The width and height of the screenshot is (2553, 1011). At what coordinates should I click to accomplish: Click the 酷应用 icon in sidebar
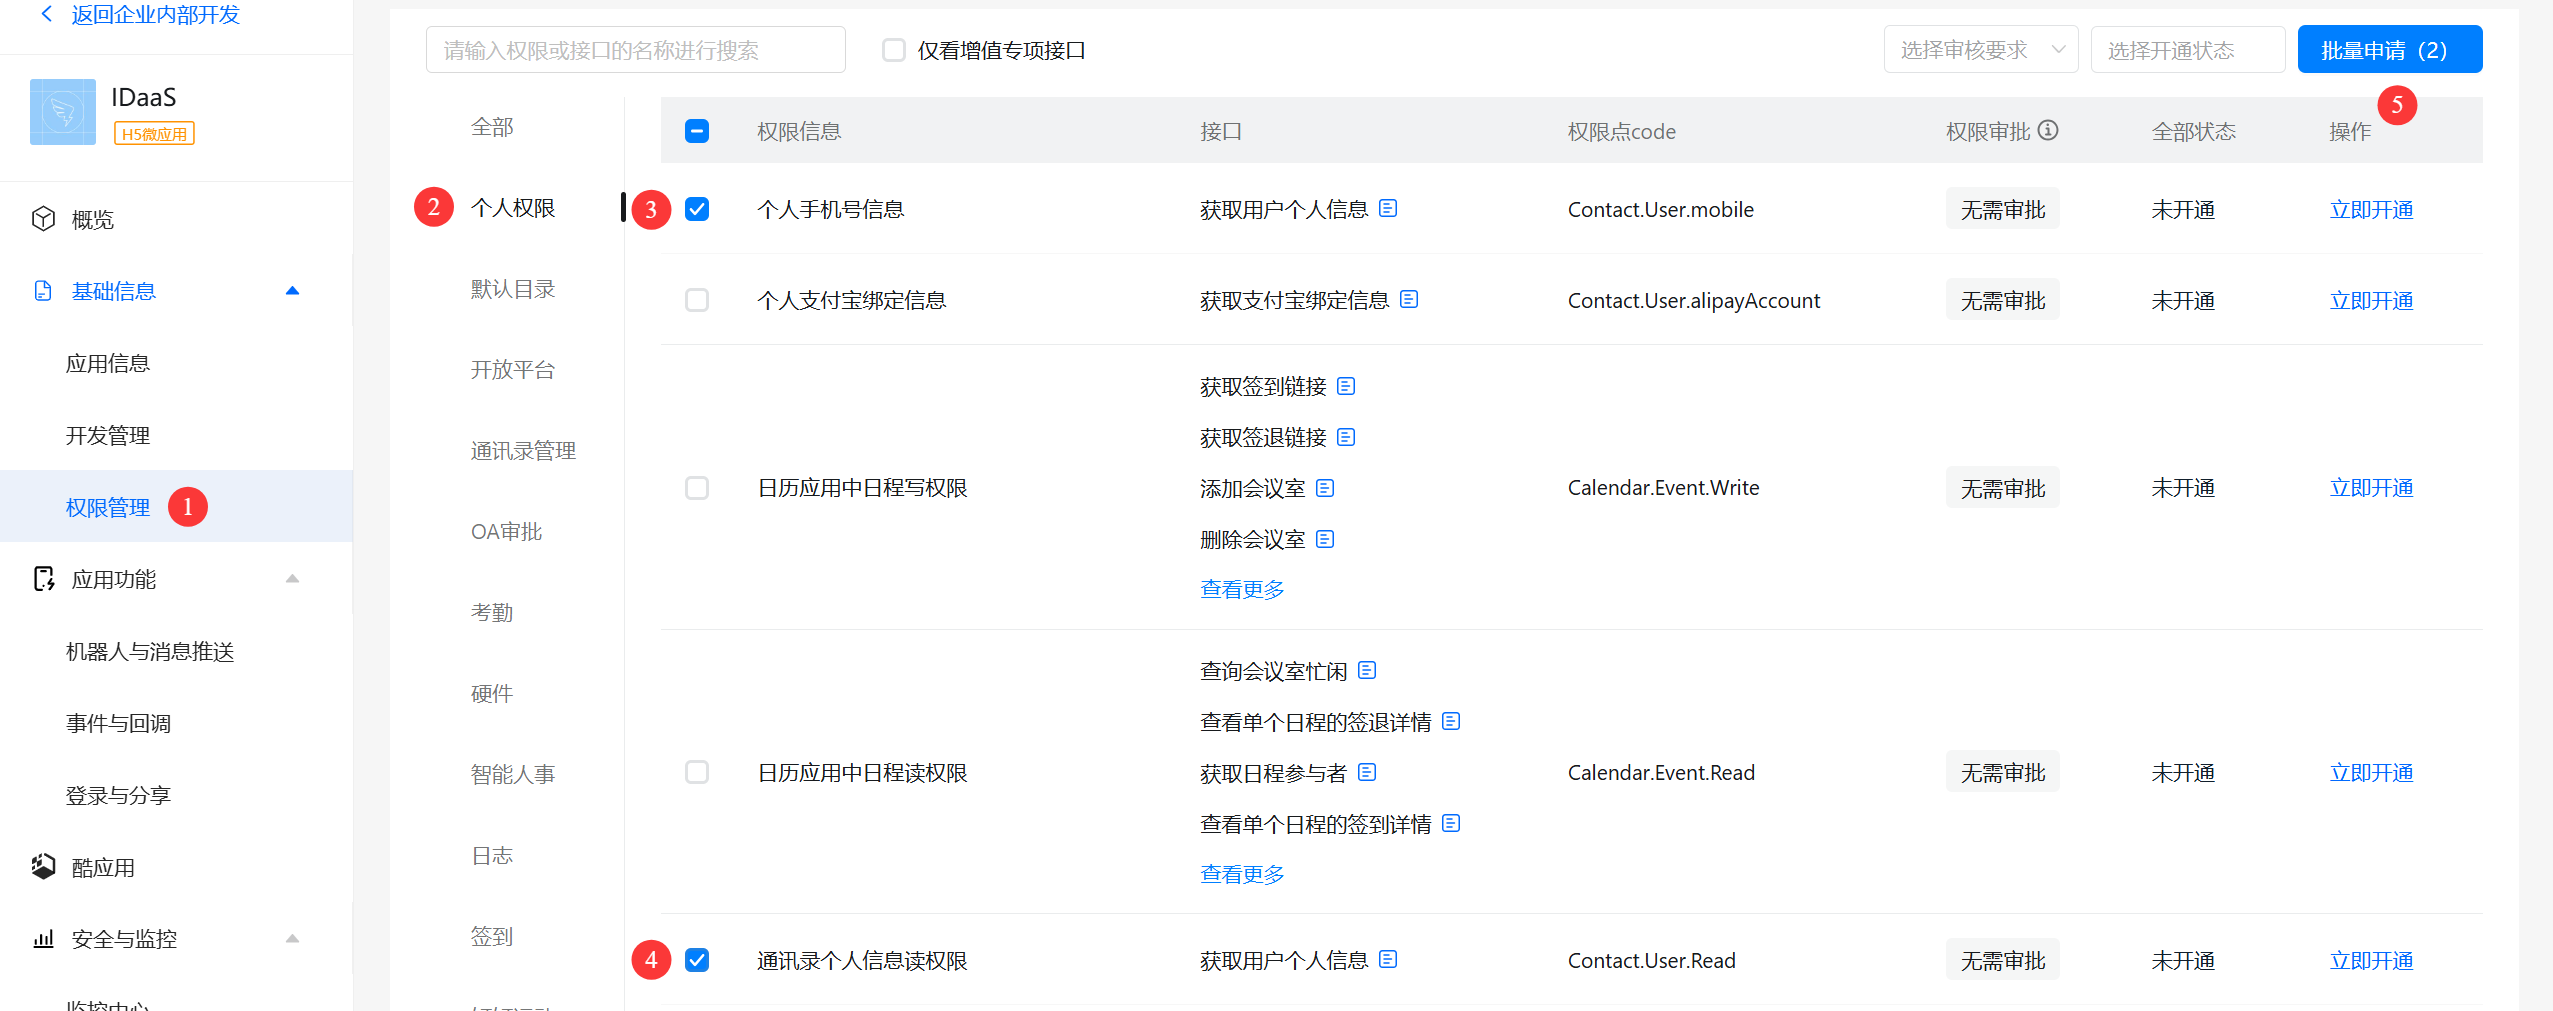tap(43, 867)
